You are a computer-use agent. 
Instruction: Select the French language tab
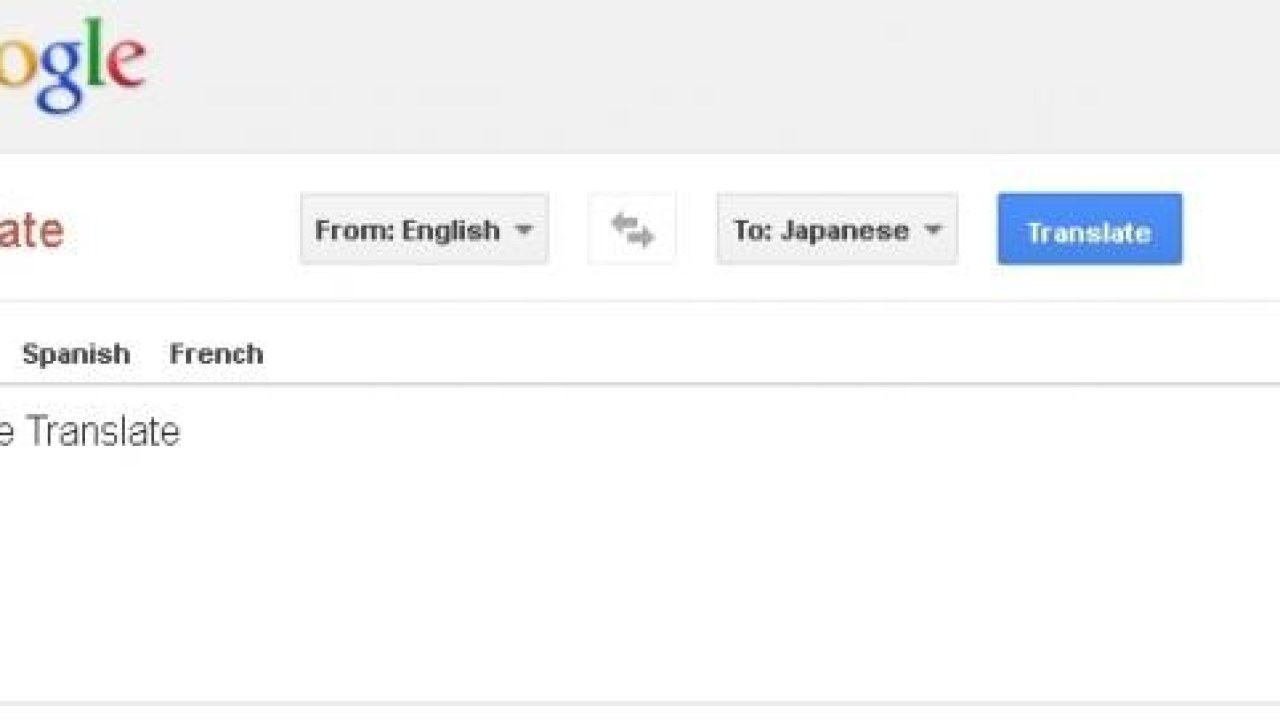coord(216,354)
